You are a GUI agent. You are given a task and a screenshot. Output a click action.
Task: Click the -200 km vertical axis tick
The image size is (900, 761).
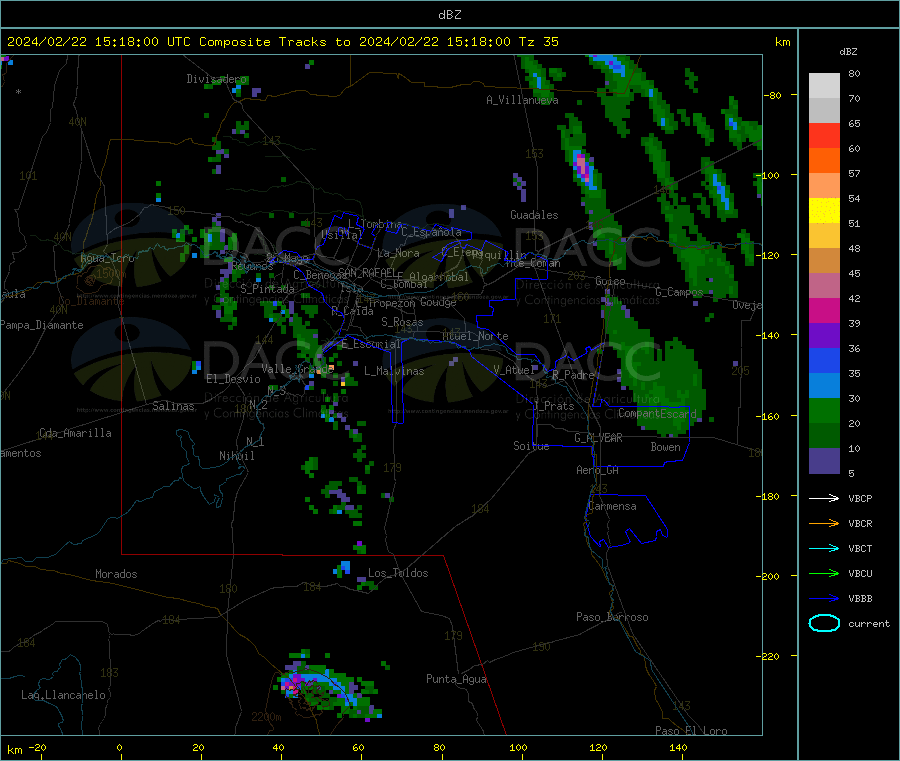click(x=770, y=576)
